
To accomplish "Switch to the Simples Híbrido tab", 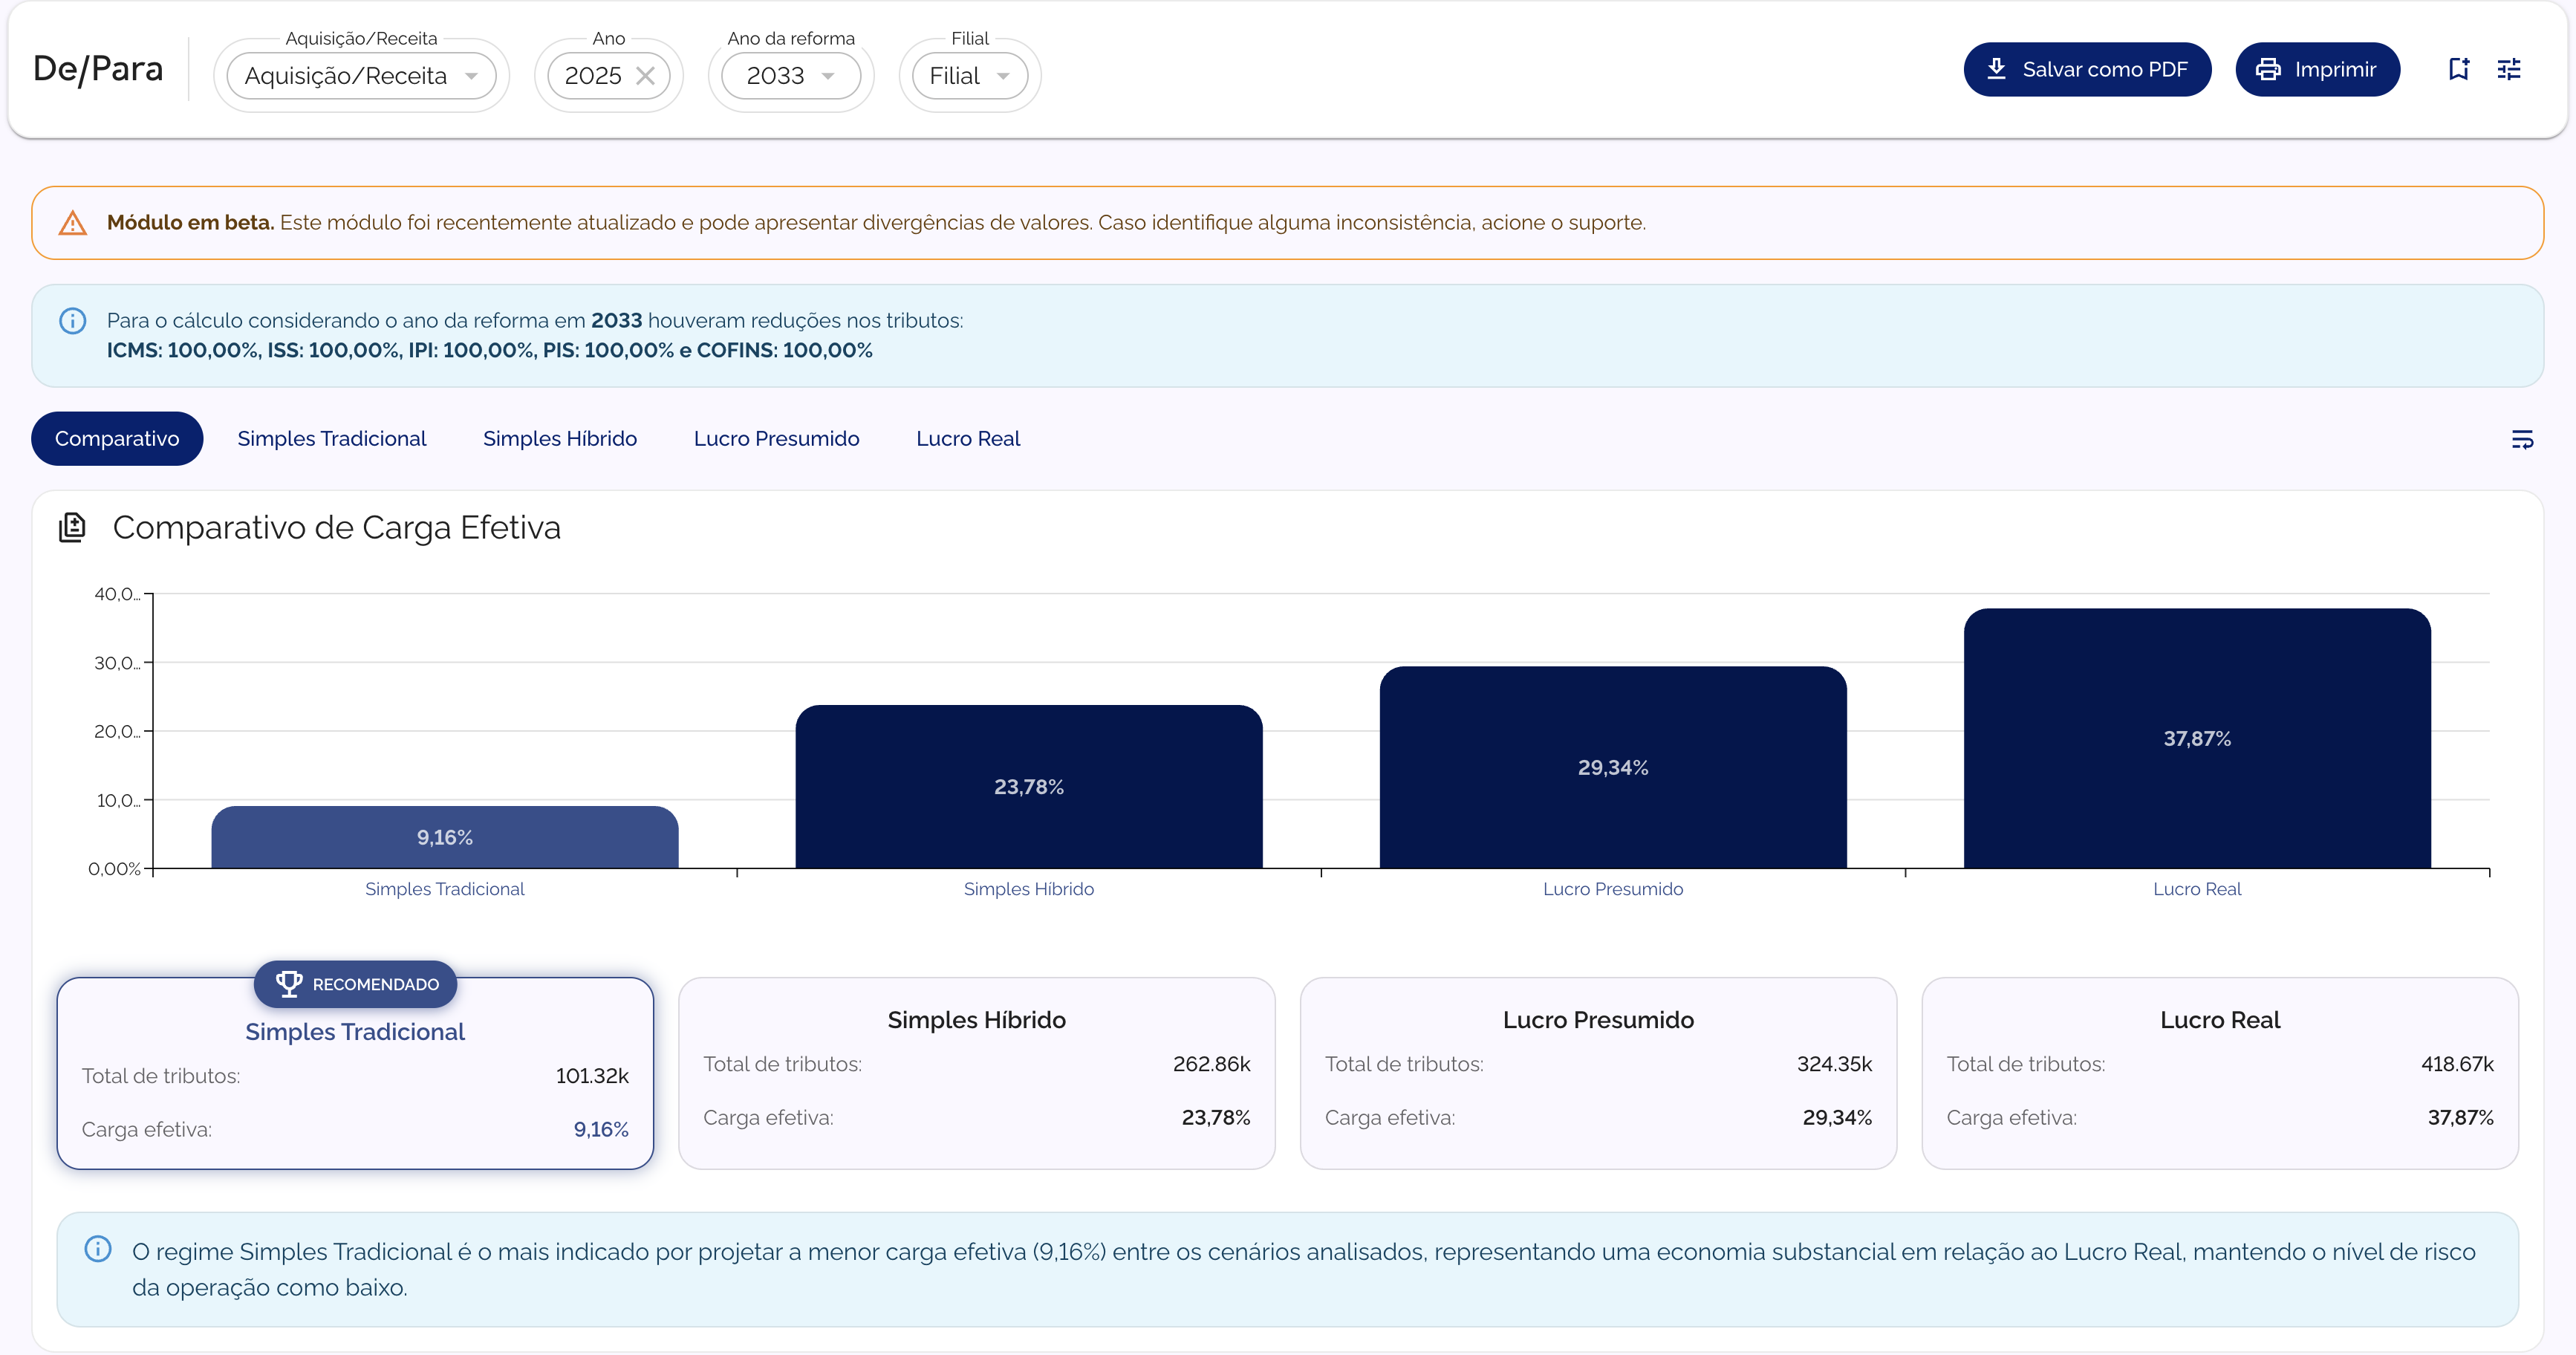I will click(x=560, y=439).
